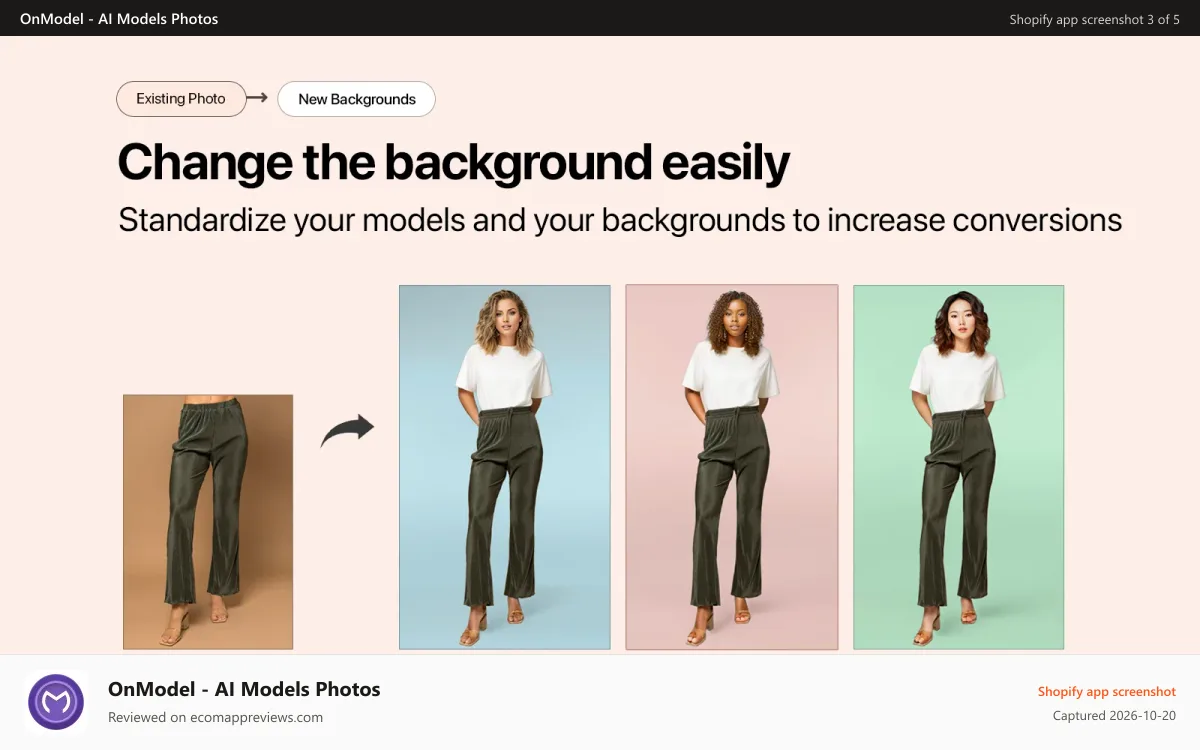The width and height of the screenshot is (1200, 750).
Task: Click the 'OnModel - AI Models Photos' footer title
Action: [x=244, y=689]
